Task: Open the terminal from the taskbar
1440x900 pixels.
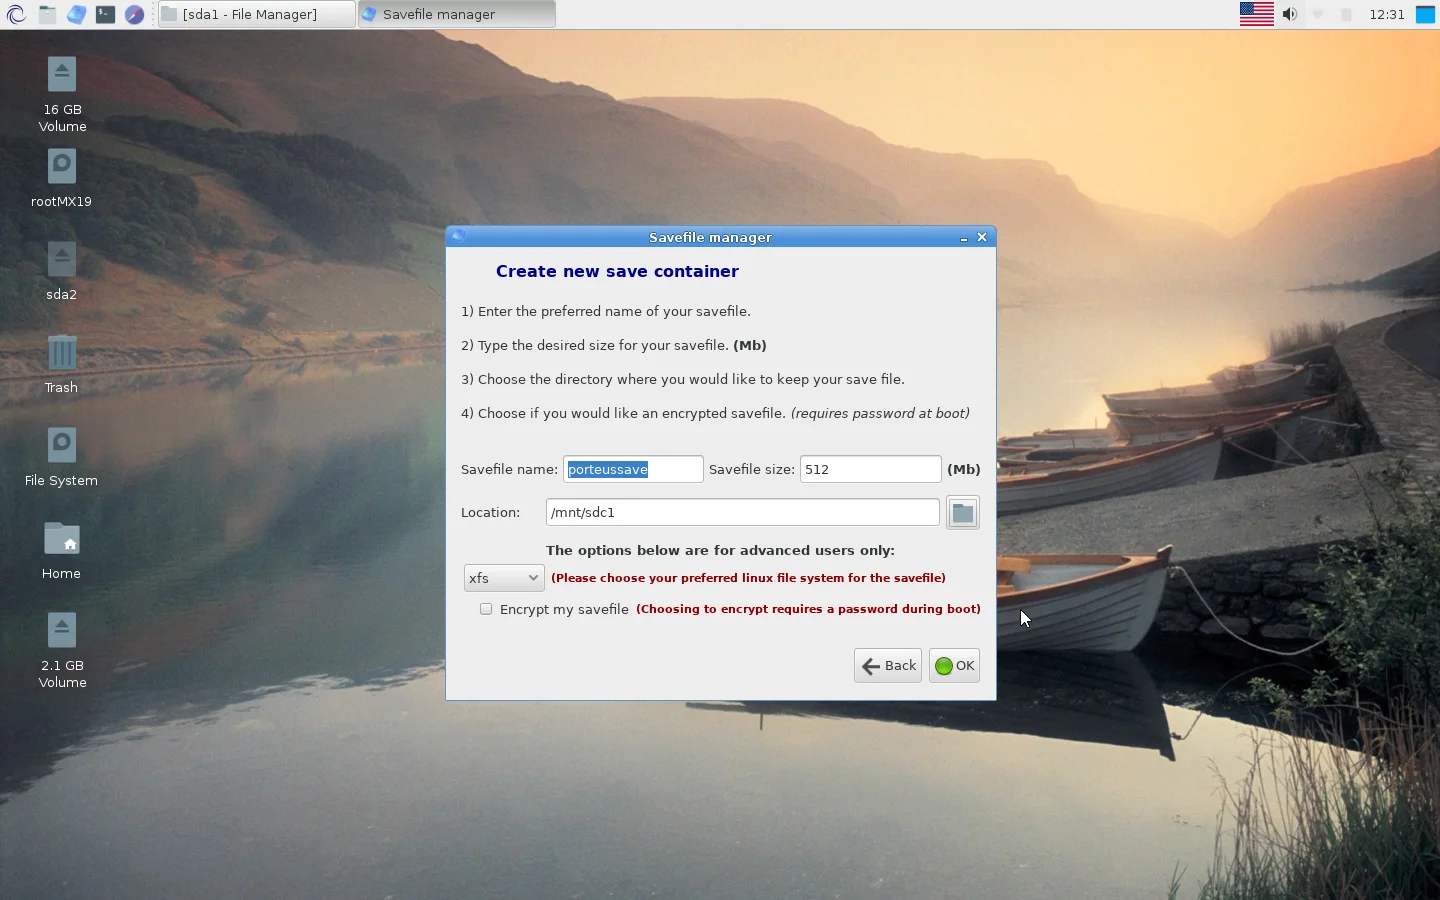Action: point(106,14)
